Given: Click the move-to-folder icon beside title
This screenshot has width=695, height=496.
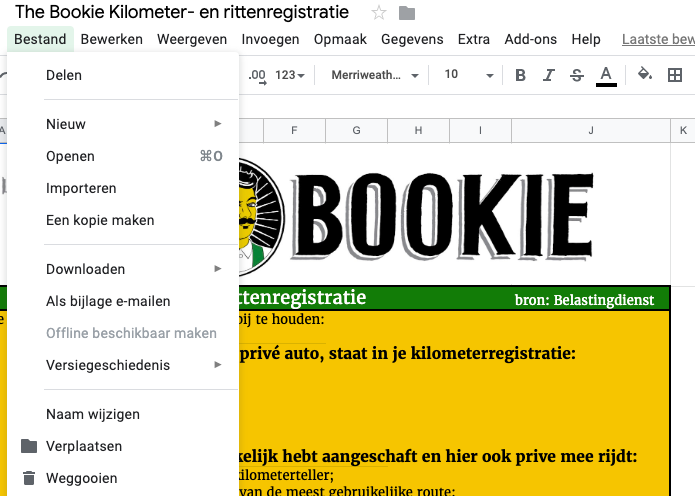Looking at the screenshot, I should pos(406,13).
